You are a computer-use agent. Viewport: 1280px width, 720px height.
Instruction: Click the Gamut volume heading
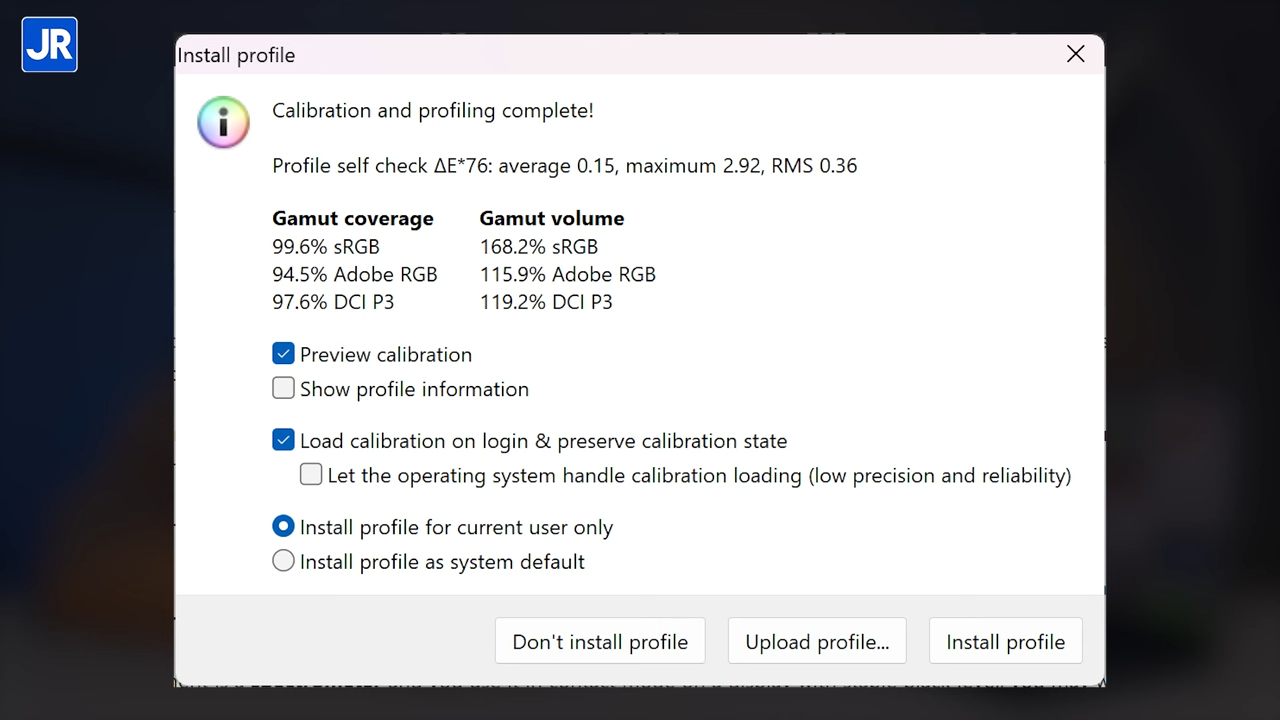click(x=551, y=218)
